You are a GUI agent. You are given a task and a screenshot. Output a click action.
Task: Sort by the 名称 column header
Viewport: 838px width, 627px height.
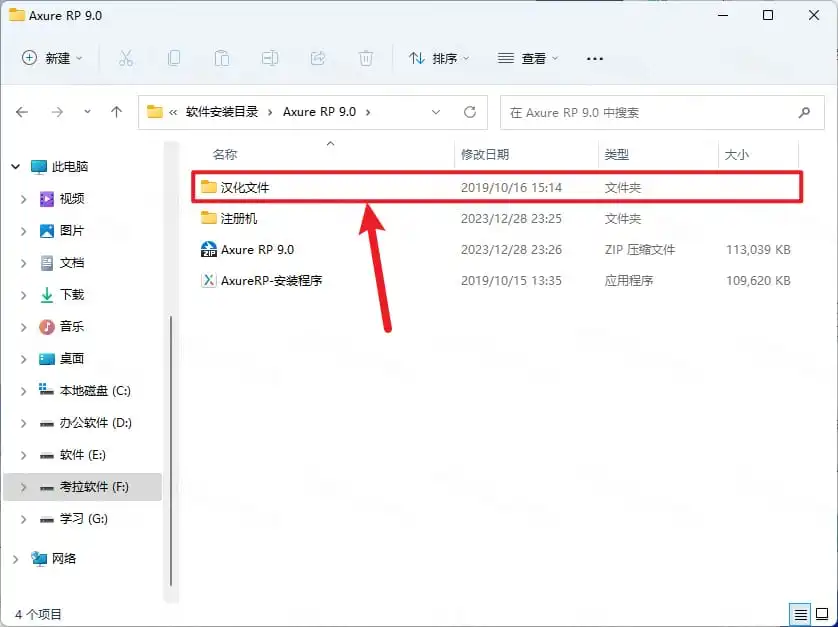224,155
